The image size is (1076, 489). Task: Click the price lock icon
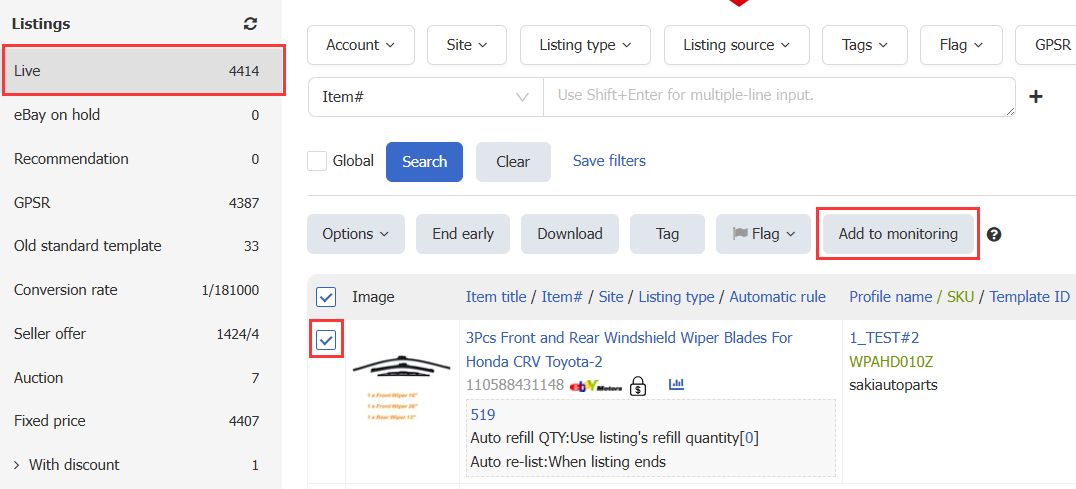(637, 385)
